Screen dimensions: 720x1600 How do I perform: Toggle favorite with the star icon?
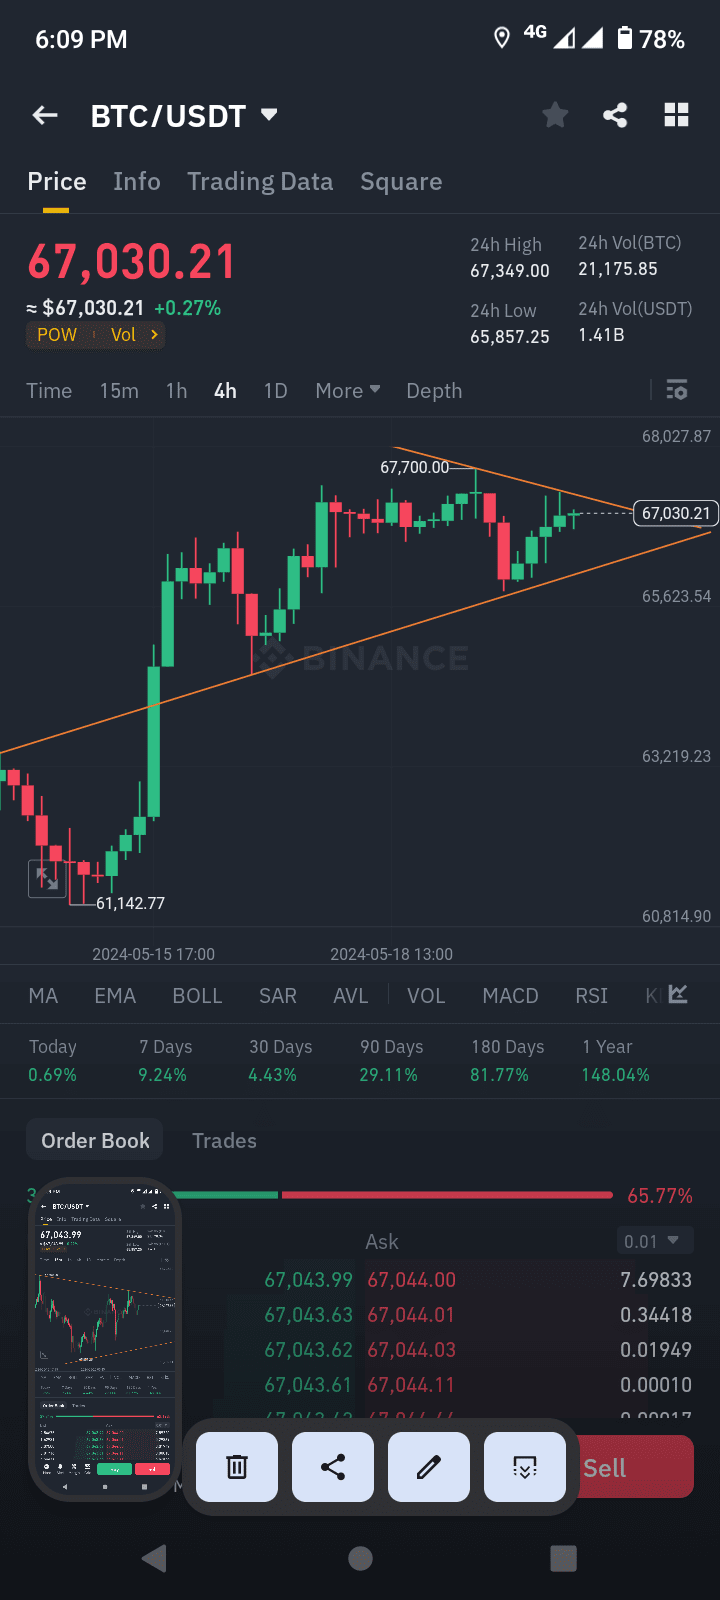point(555,115)
